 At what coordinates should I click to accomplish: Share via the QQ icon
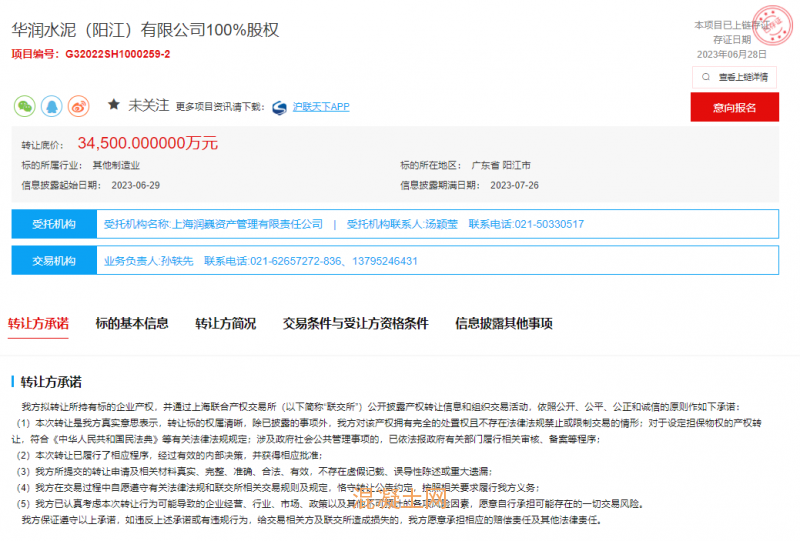[51, 105]
